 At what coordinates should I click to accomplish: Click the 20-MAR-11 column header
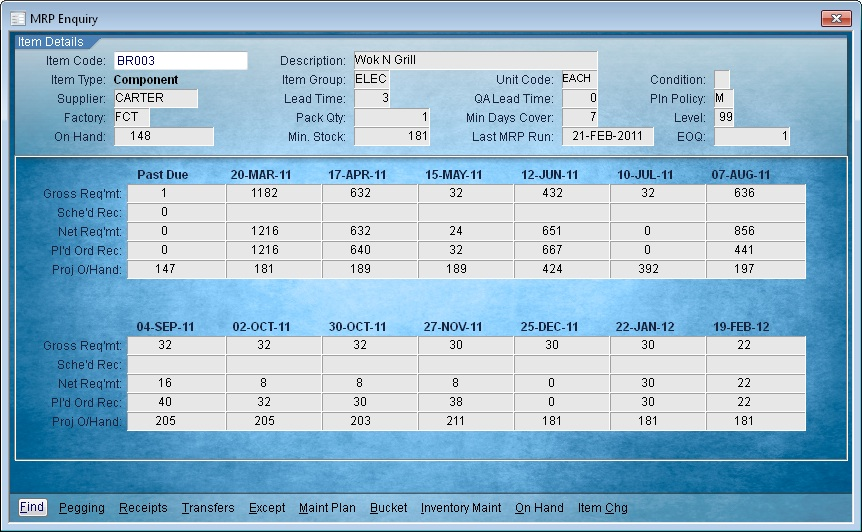261,175
